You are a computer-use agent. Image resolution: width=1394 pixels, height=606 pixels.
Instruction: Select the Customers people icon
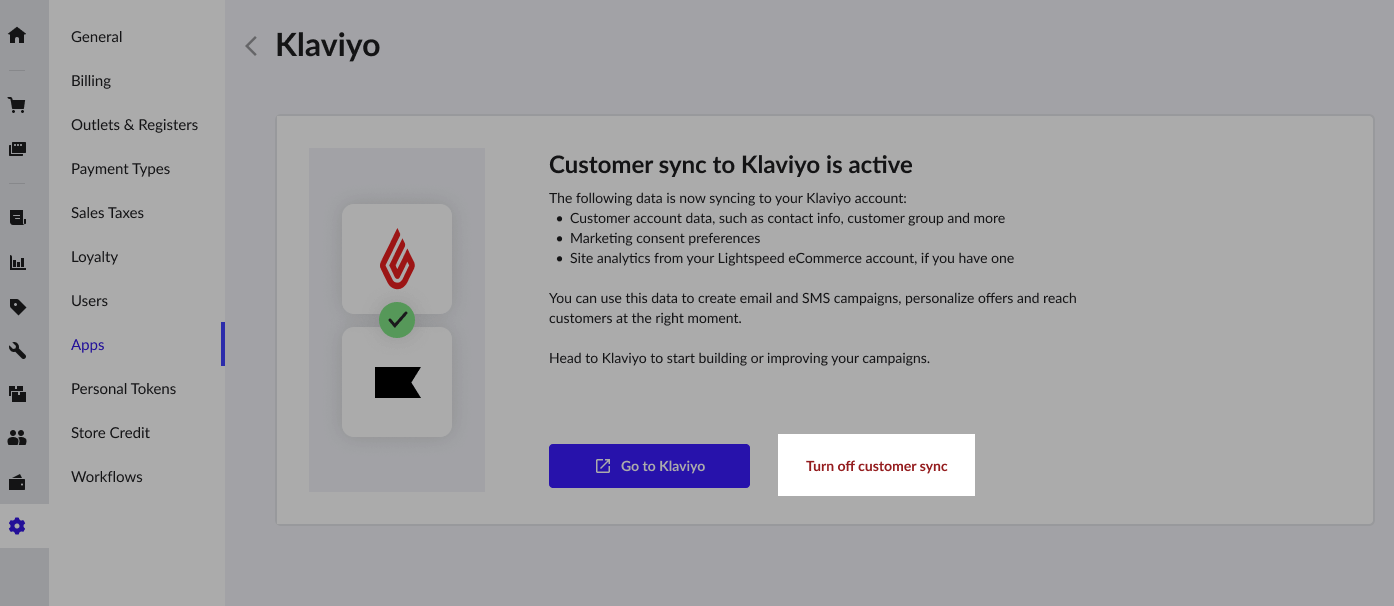tap(16, 437)
